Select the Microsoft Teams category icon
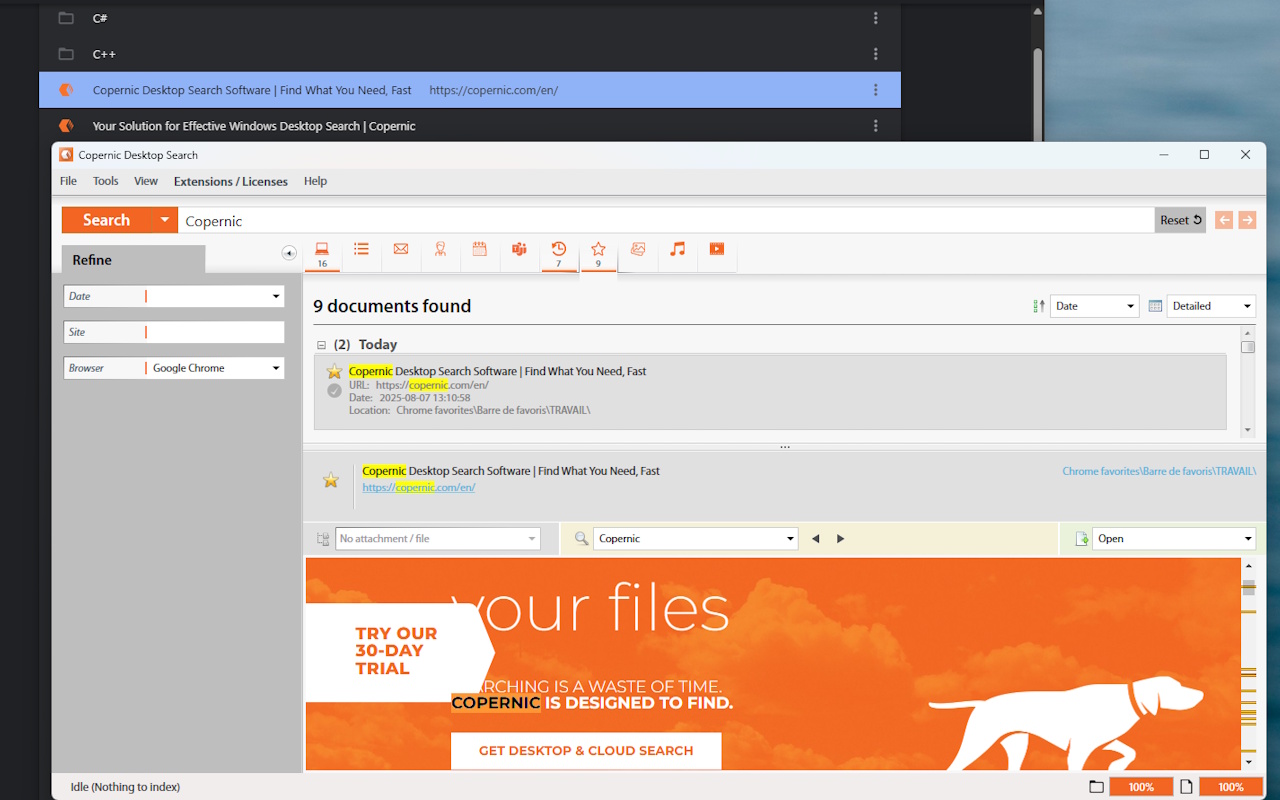1280x800 pixels. 519,250
